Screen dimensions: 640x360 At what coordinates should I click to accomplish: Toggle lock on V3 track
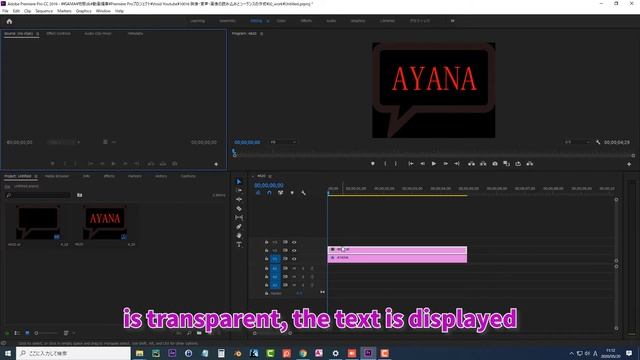coord(267,242)
